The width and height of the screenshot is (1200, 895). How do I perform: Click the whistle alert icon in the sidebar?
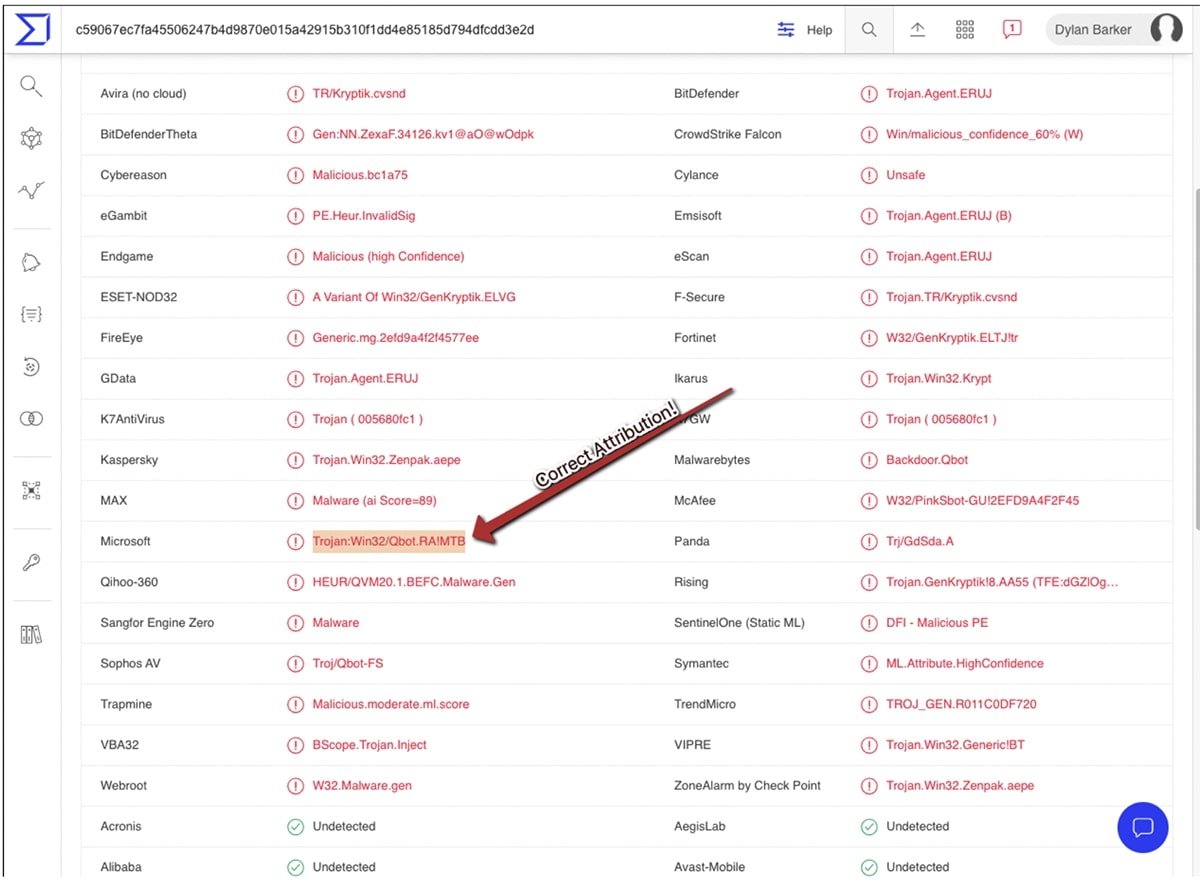(30, 262)
